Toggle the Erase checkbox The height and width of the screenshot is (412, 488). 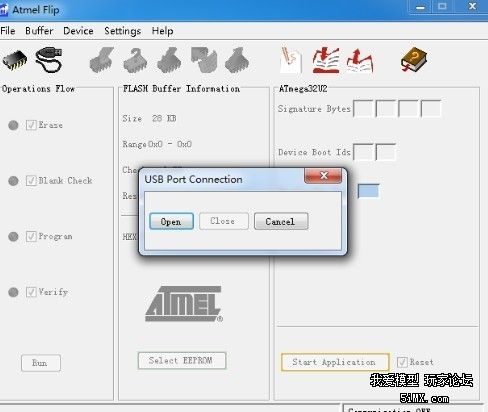(31, 125)
